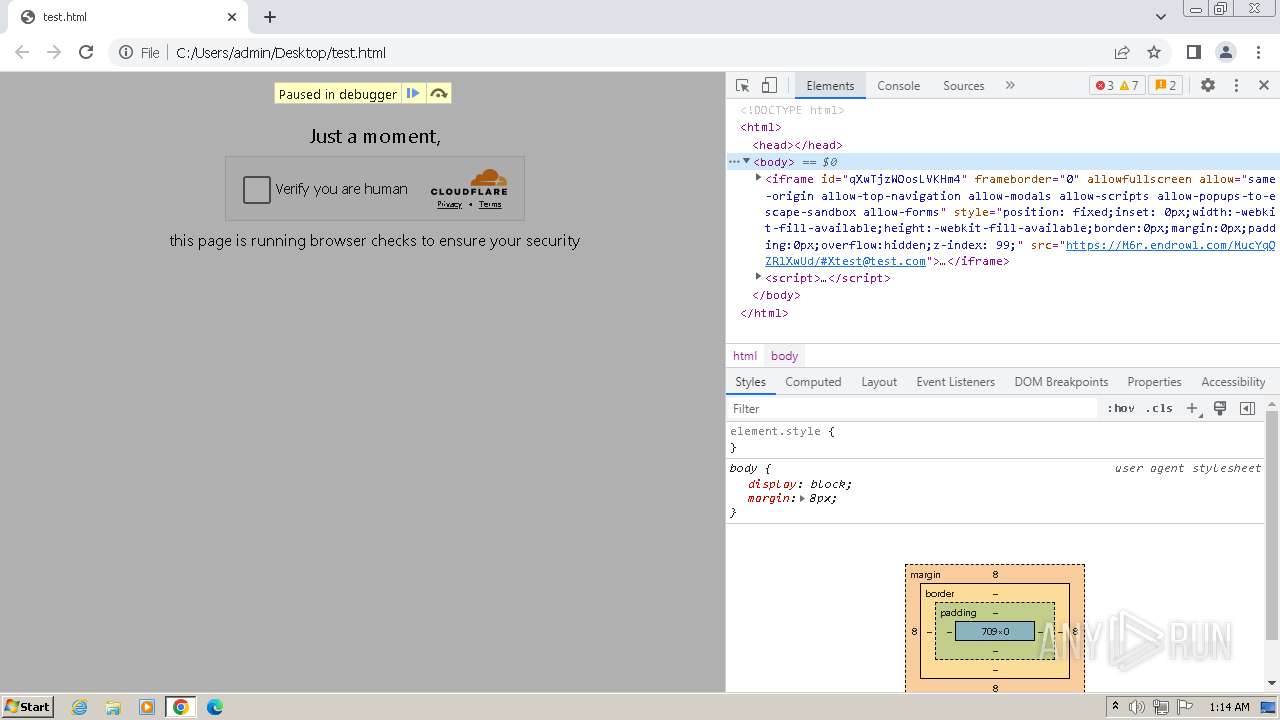The width and height of the screenshot is (1280, 720).
Task: Add a new style rule plus icon
Action: tap(1192, 408)
